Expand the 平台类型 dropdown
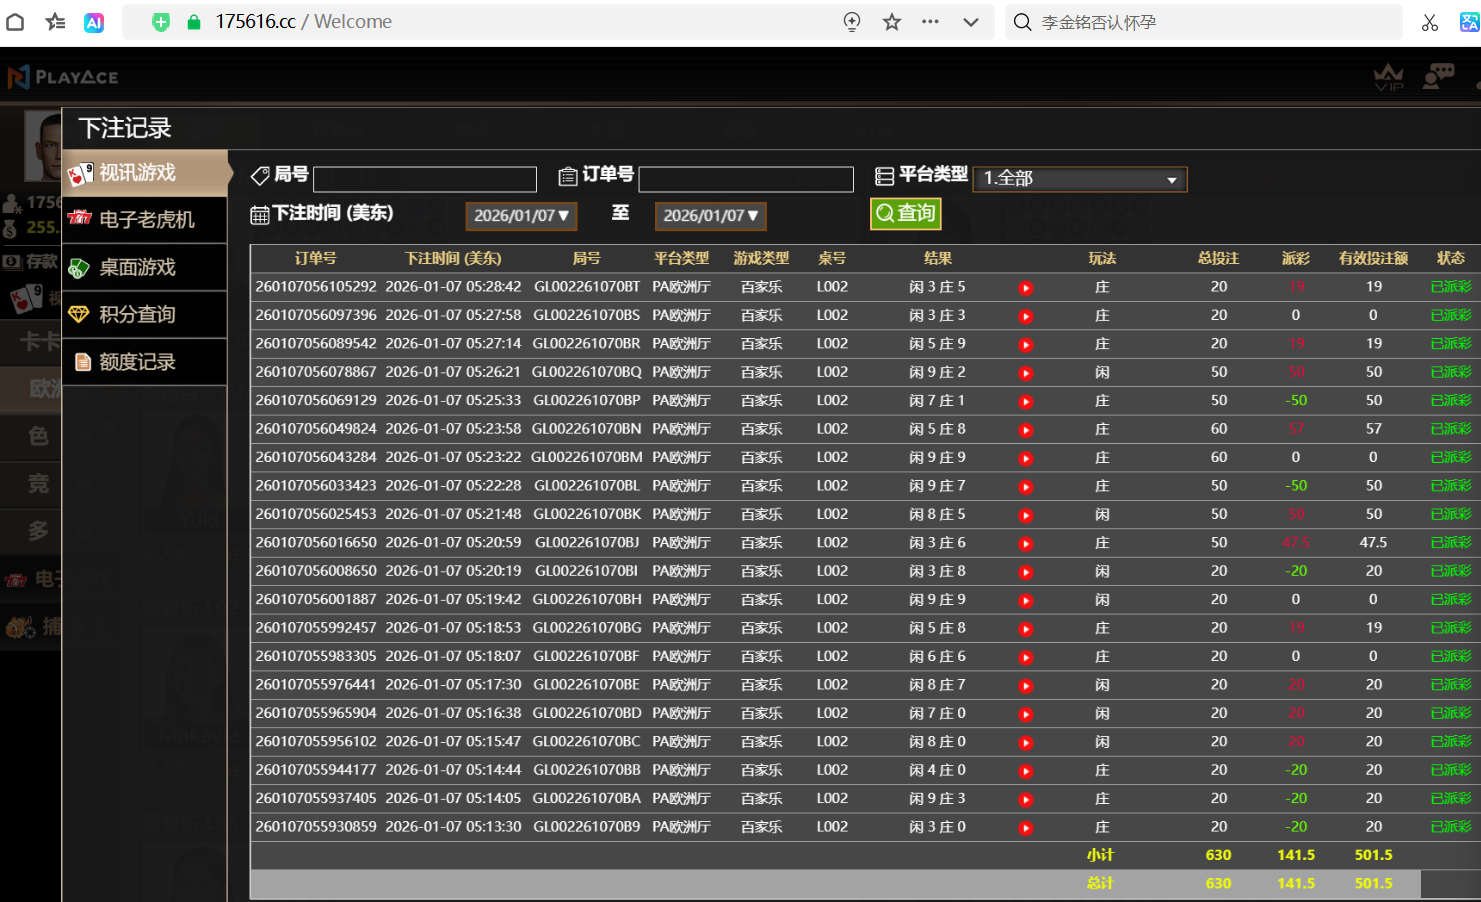The image size is (1481, 902). [x=1079, y=179]
